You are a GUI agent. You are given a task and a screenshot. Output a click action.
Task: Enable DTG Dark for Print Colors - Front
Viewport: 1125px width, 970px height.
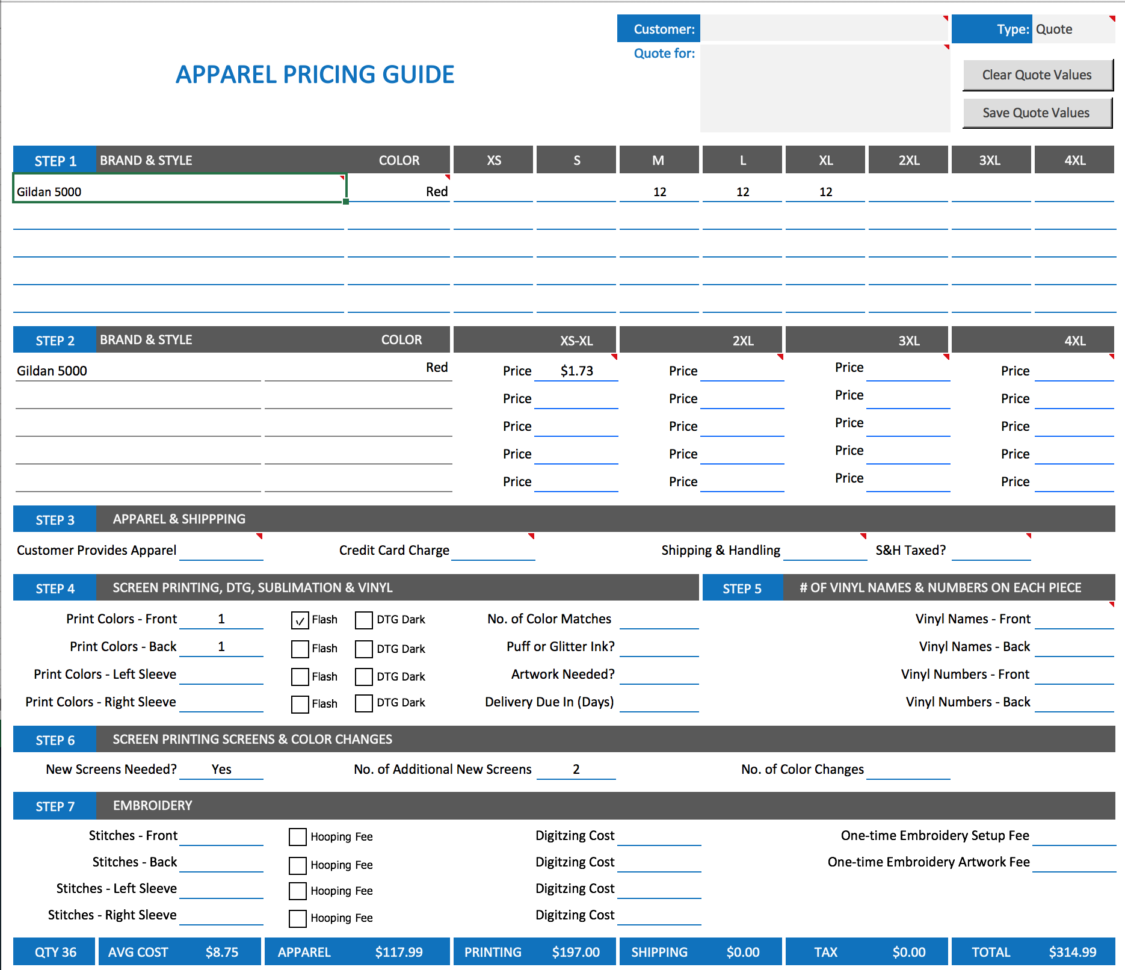pyautogui.click(x=363, y=620)
